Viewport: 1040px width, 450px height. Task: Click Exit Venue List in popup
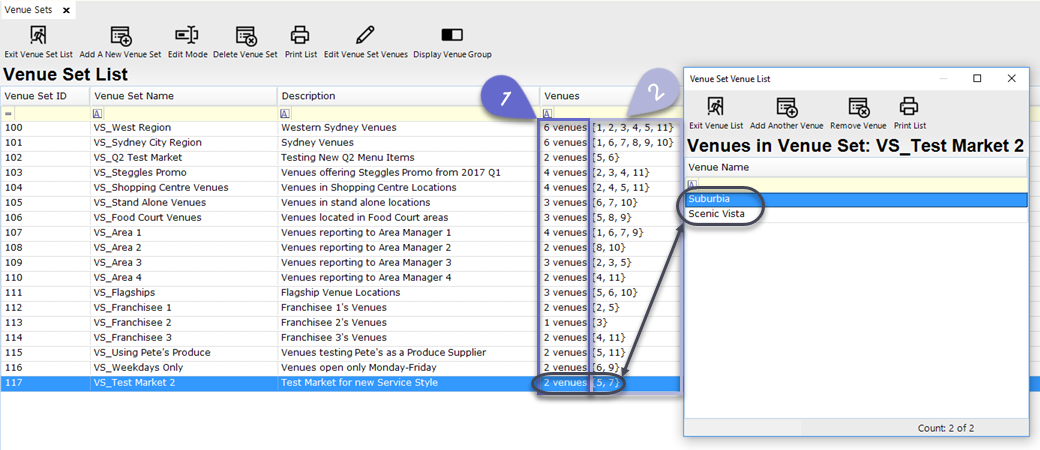[716, 107]
